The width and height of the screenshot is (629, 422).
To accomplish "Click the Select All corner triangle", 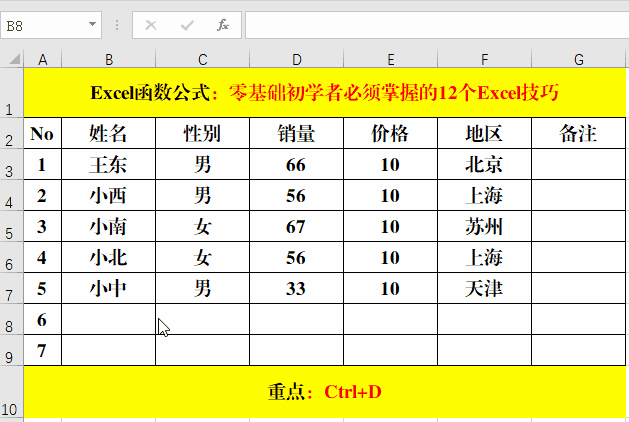I will click(11, 59).
